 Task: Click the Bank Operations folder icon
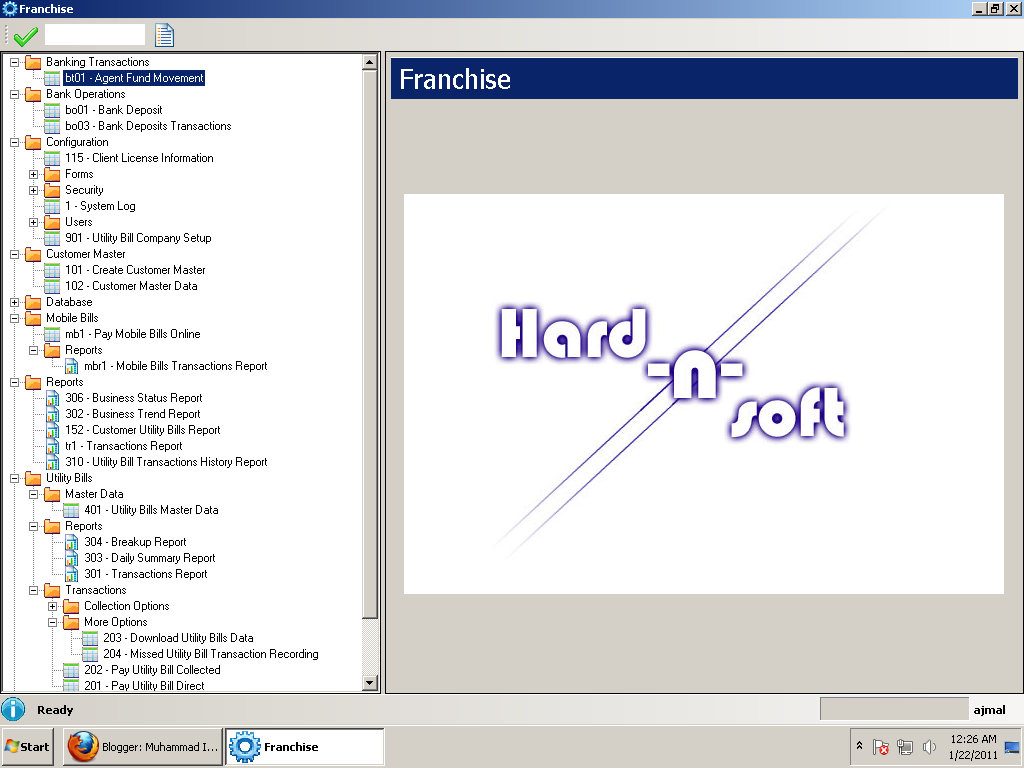click(x=33, y=94)
